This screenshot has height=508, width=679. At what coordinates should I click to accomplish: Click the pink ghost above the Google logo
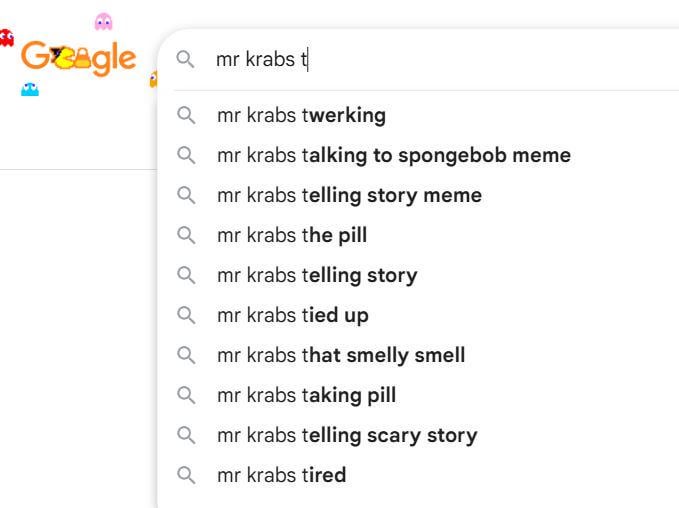103,21
